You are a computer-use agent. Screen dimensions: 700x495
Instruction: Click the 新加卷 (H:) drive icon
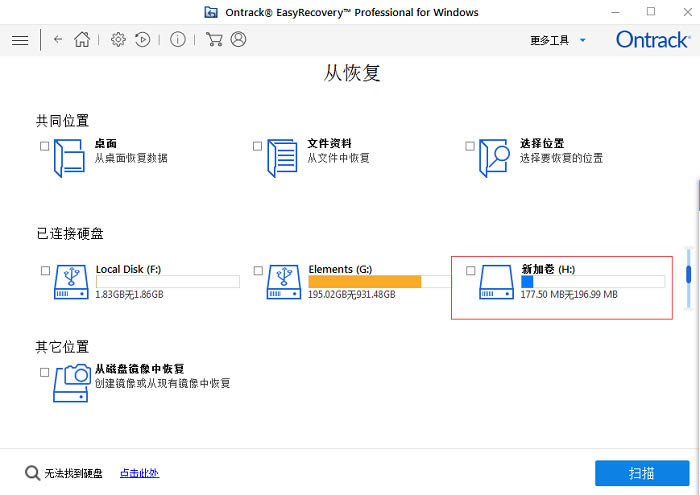[x=496, y=282]
